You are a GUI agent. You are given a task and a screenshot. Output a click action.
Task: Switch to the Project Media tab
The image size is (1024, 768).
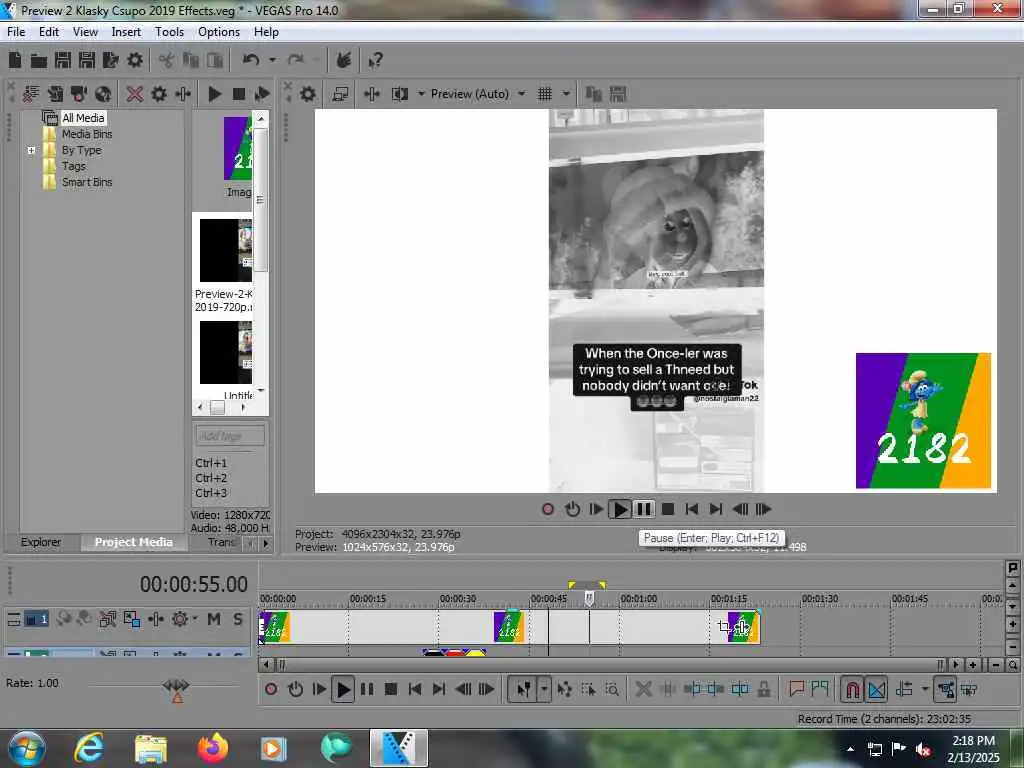coord(134,542)
